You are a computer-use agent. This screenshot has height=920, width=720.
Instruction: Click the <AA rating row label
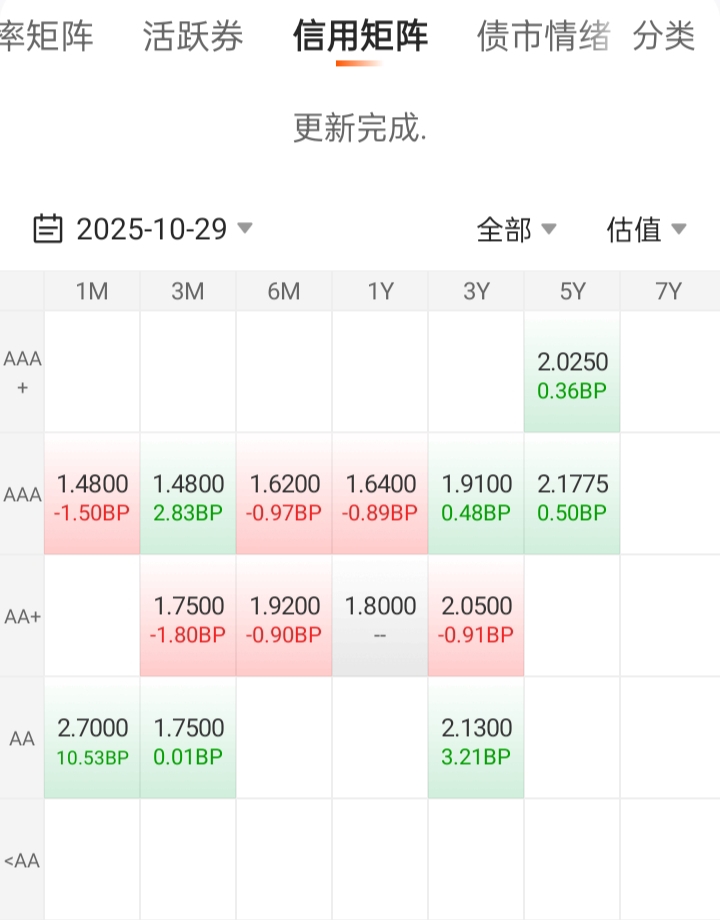coord(22,860)
